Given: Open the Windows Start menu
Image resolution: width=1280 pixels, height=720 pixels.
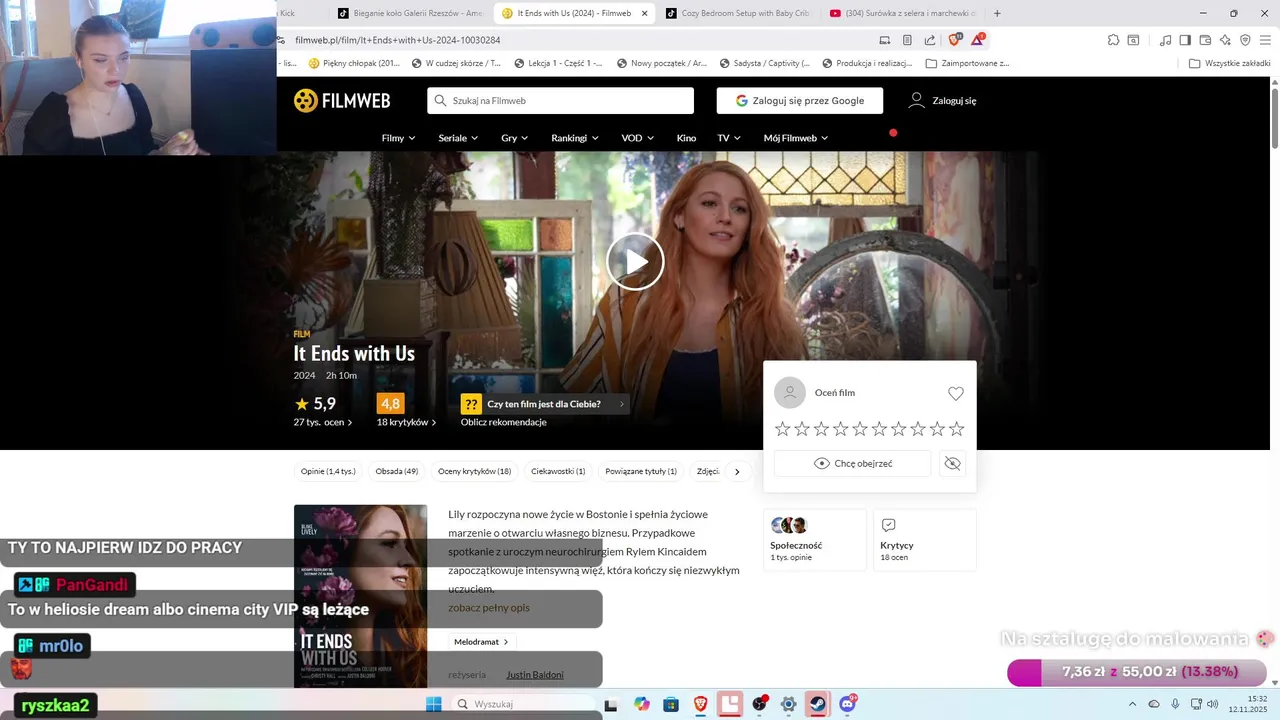Looking at the screenshot, I should 433,704.
